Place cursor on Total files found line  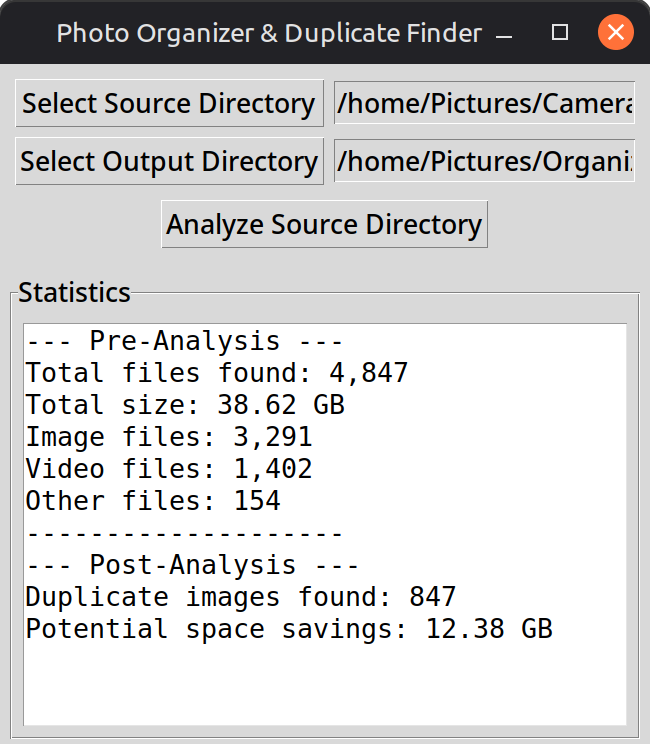tap(216, 373)
